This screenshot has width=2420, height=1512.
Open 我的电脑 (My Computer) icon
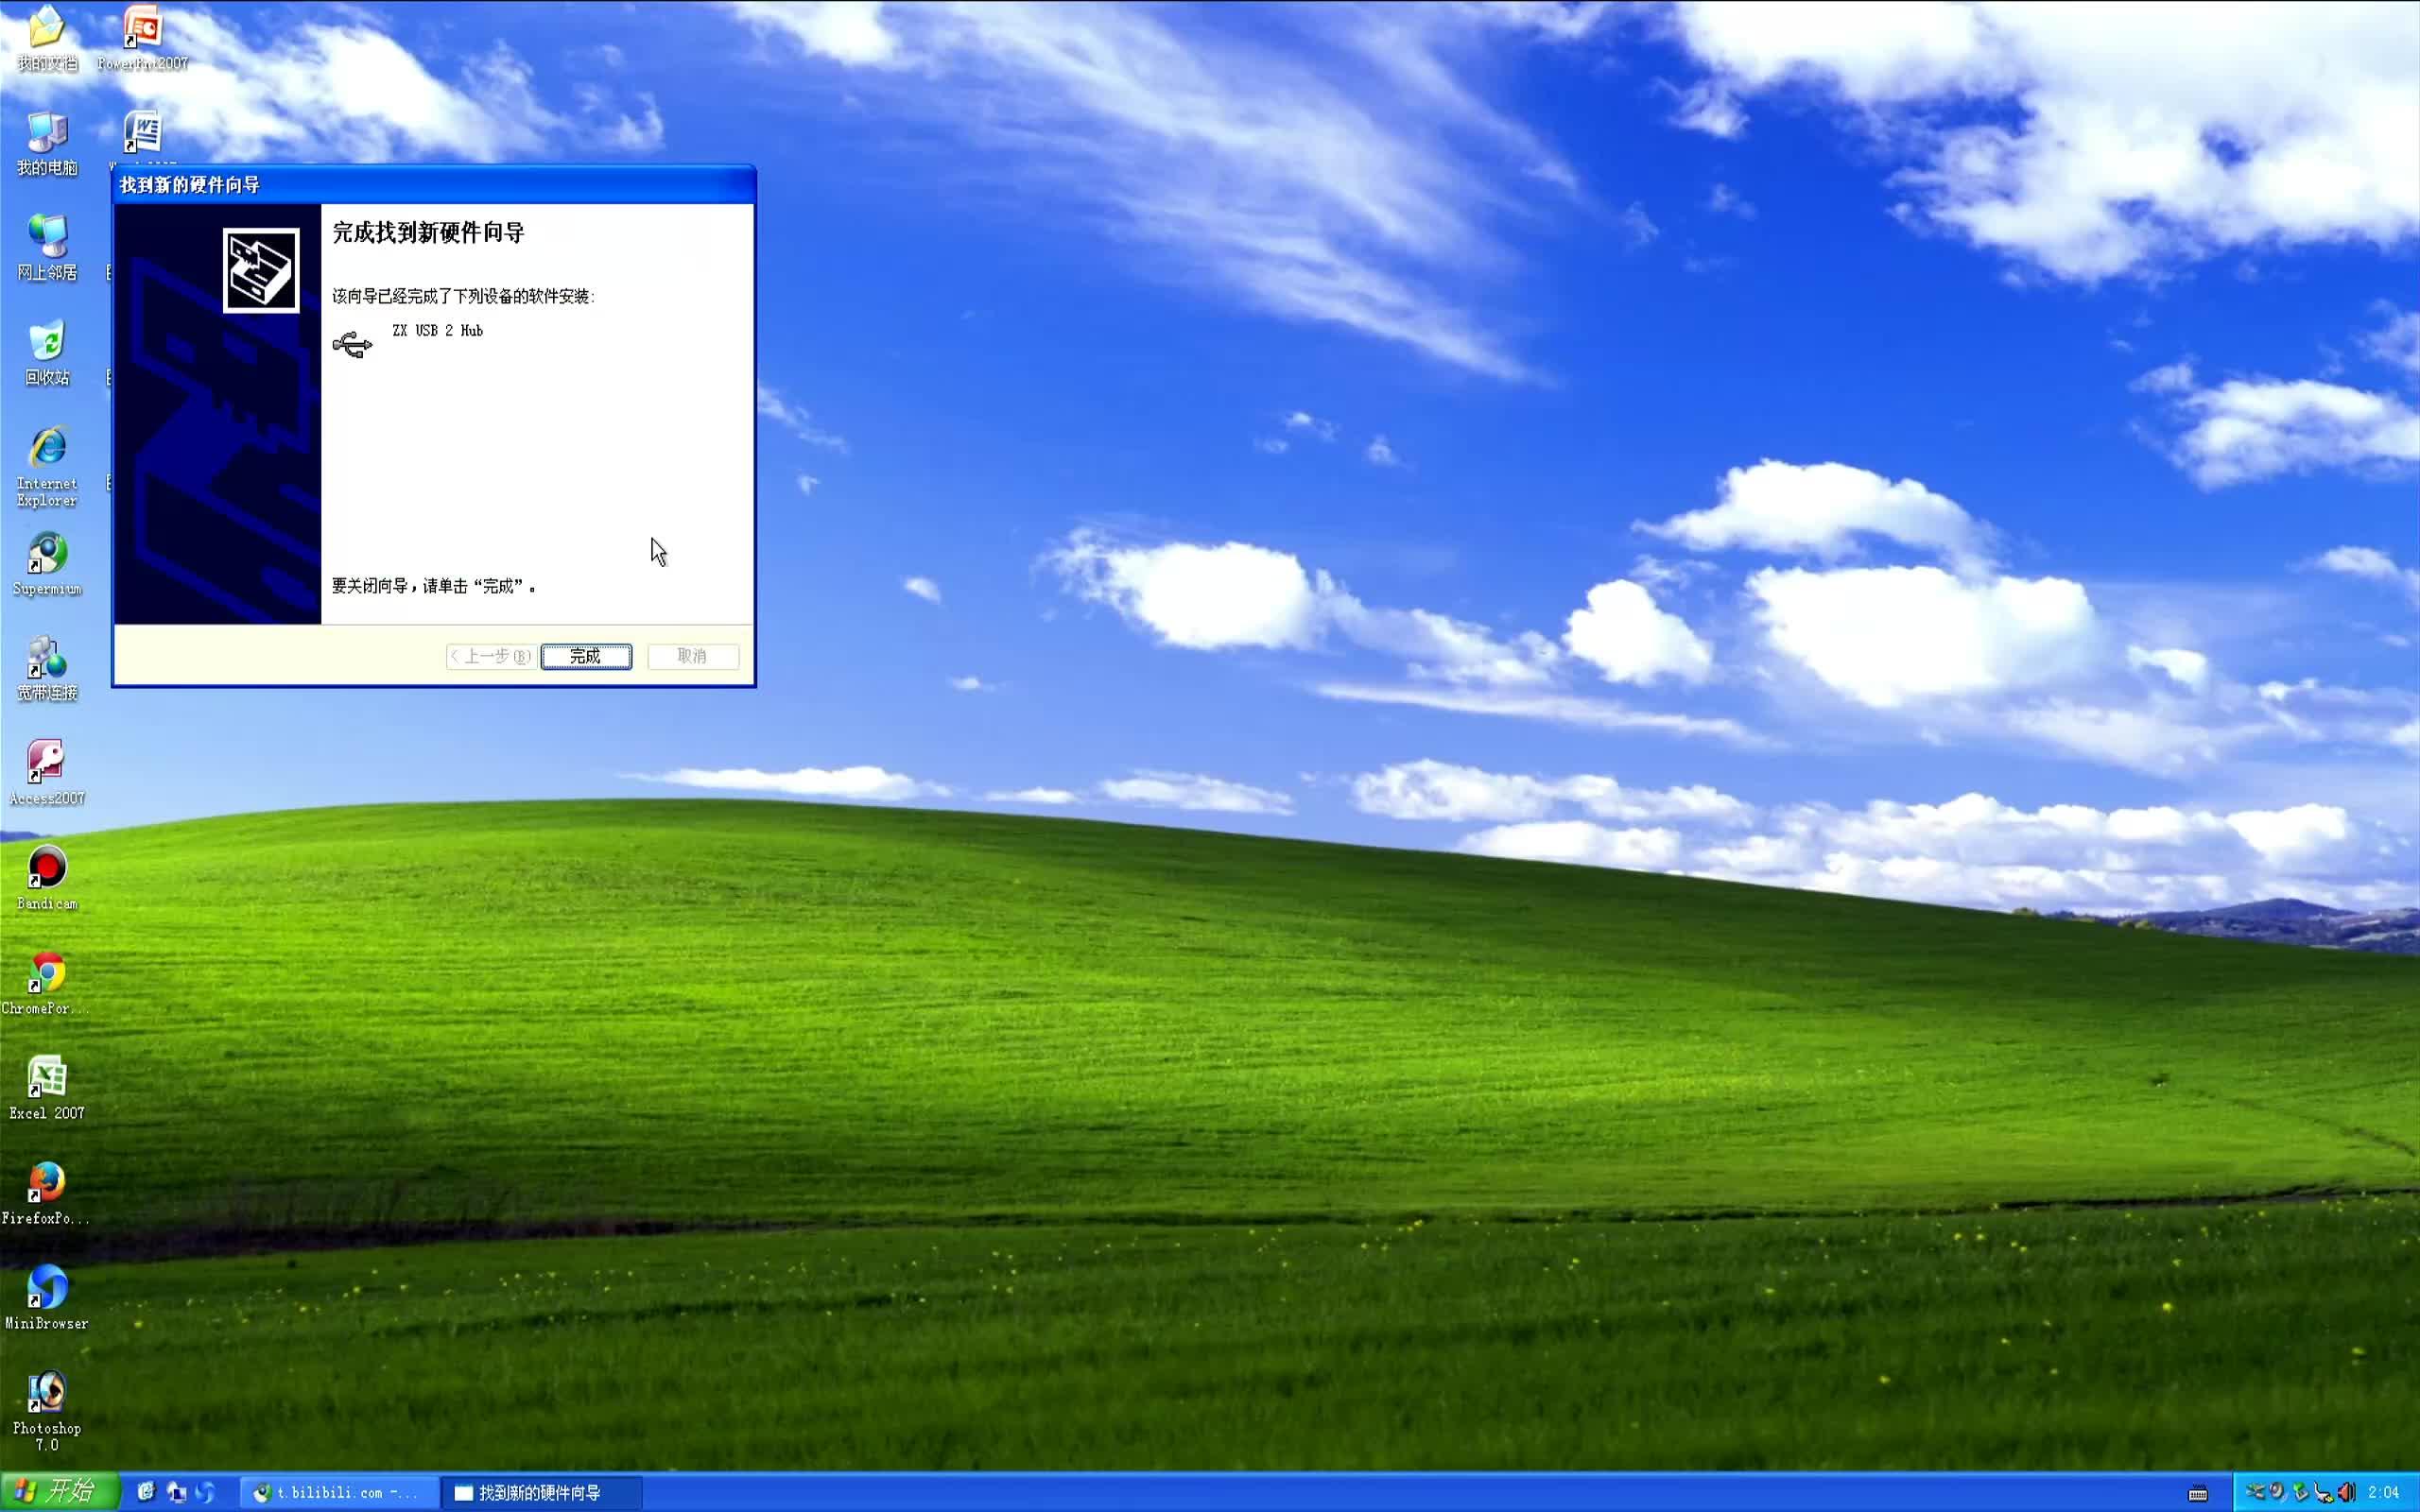tap(47, 133)
